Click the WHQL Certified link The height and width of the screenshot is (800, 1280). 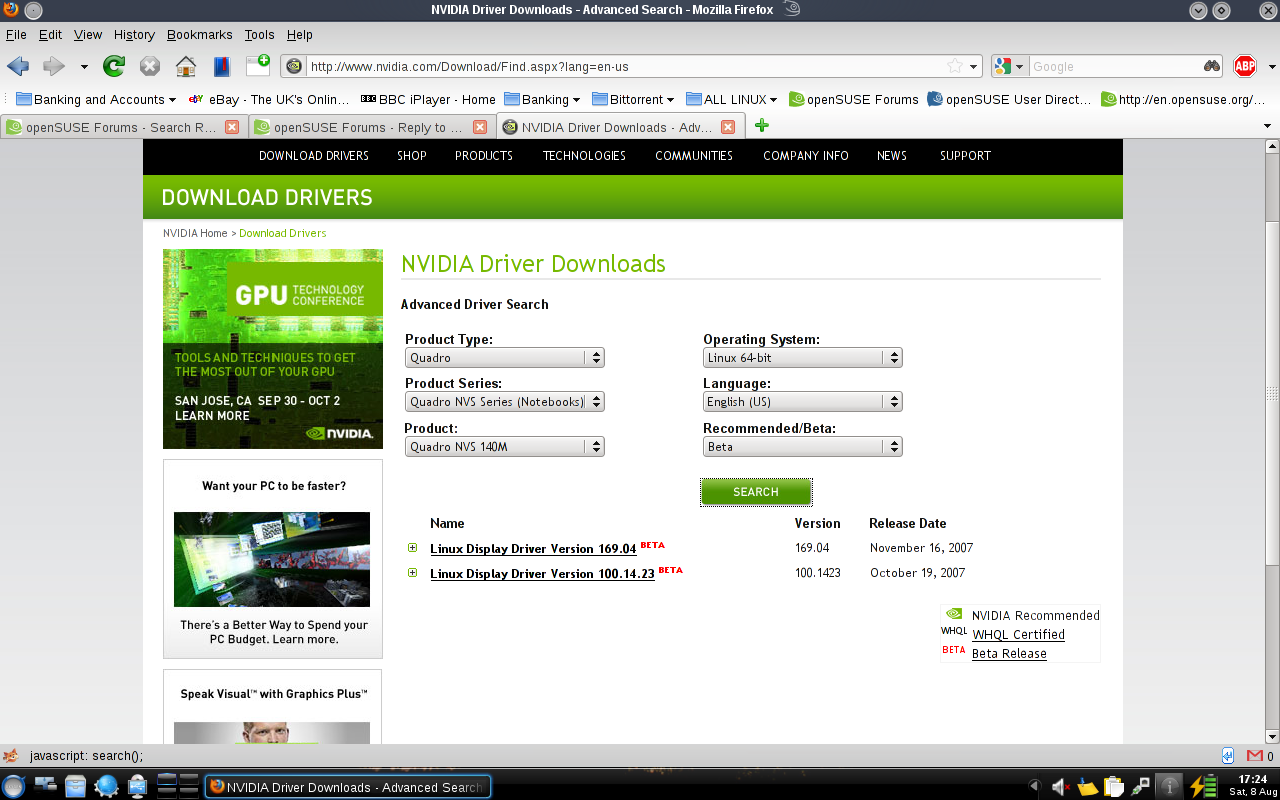tap(1018, 635)
